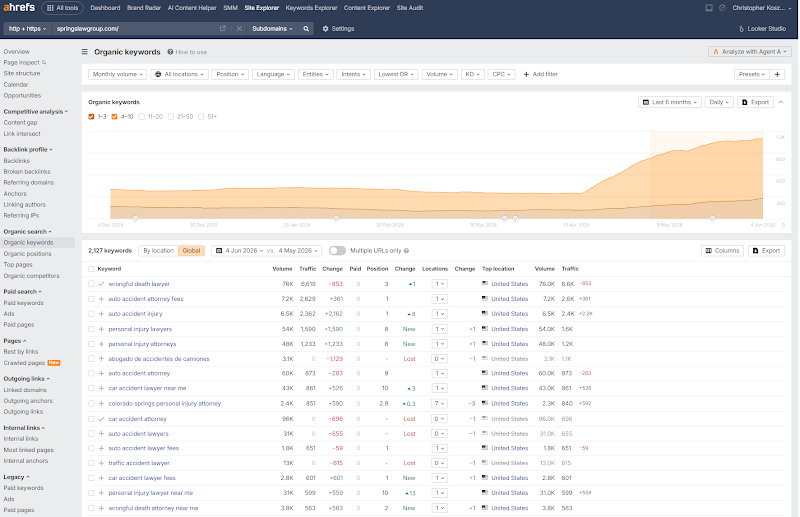Click chart annotation marker near 4 Dec
This screenshot has width=800, height=517.
tap(136, 218)
